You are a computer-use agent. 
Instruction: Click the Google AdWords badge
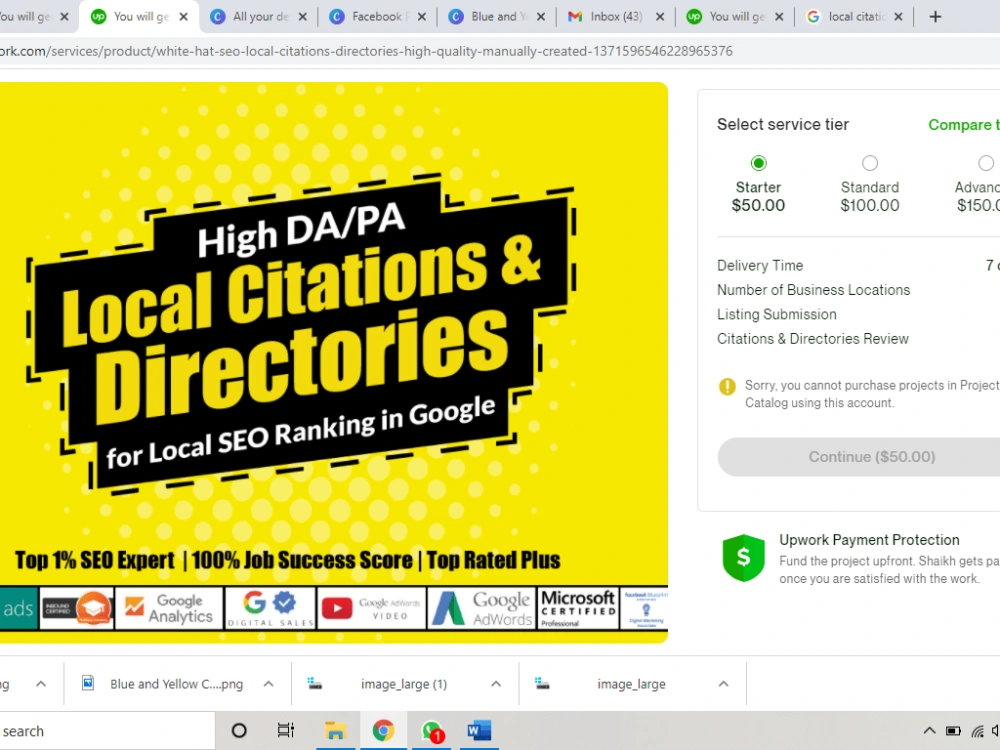[x=482, y=608]
